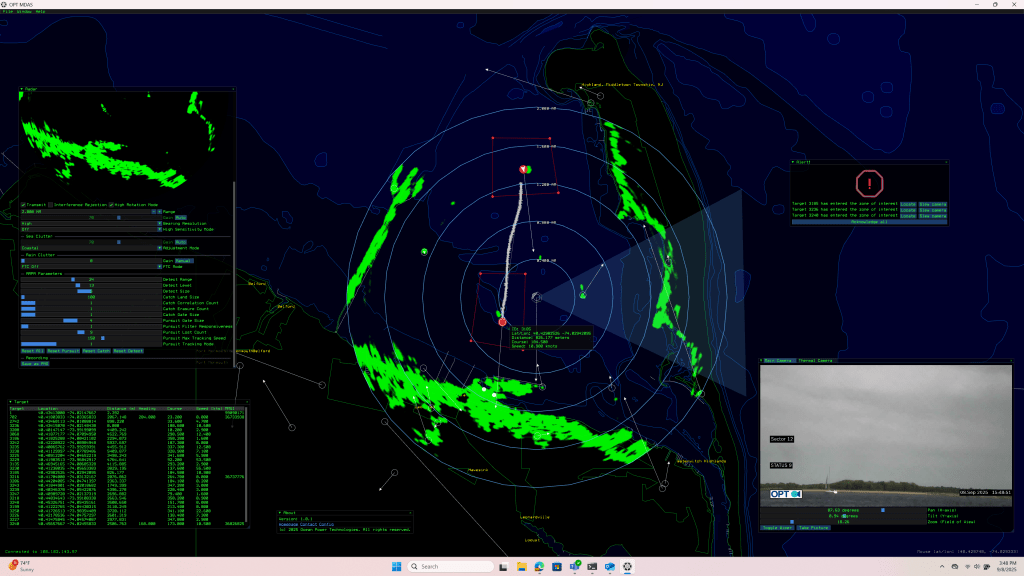
Task: Collapse the Radar panel with its title triangle
Action: click(22, 91)
